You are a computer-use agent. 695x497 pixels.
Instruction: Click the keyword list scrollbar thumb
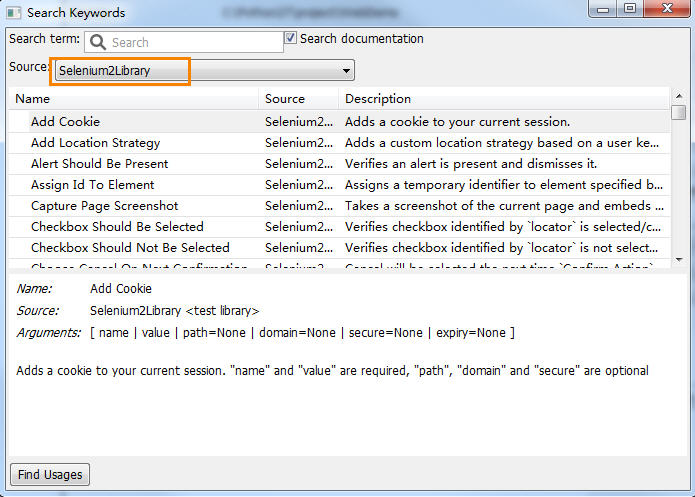click(679, 112)
